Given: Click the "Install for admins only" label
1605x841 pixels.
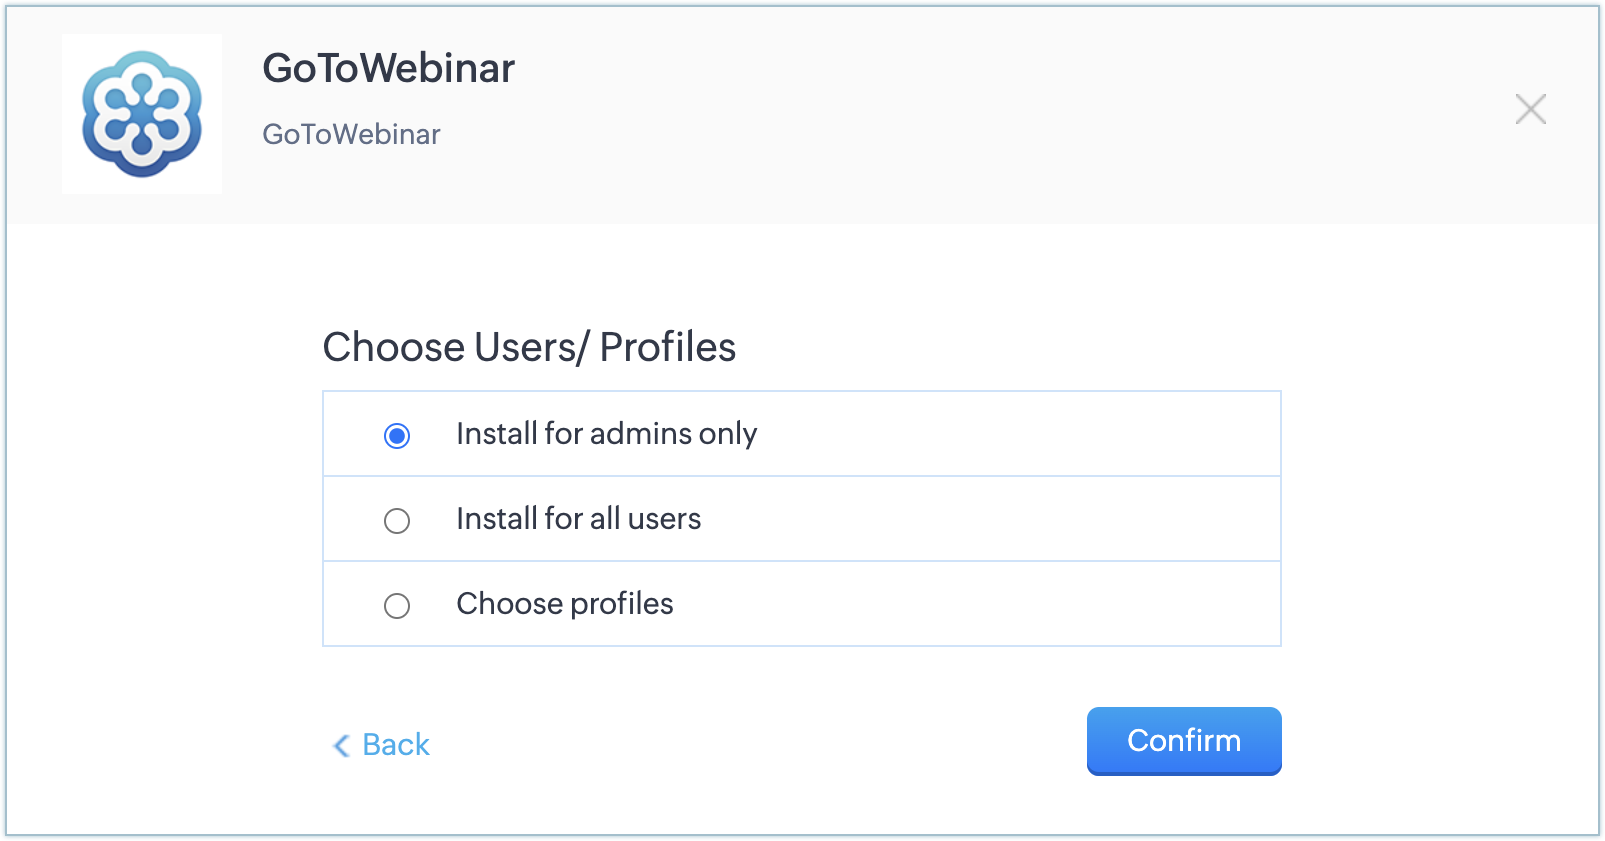Looking at the screenshot, I should (606, 434).
